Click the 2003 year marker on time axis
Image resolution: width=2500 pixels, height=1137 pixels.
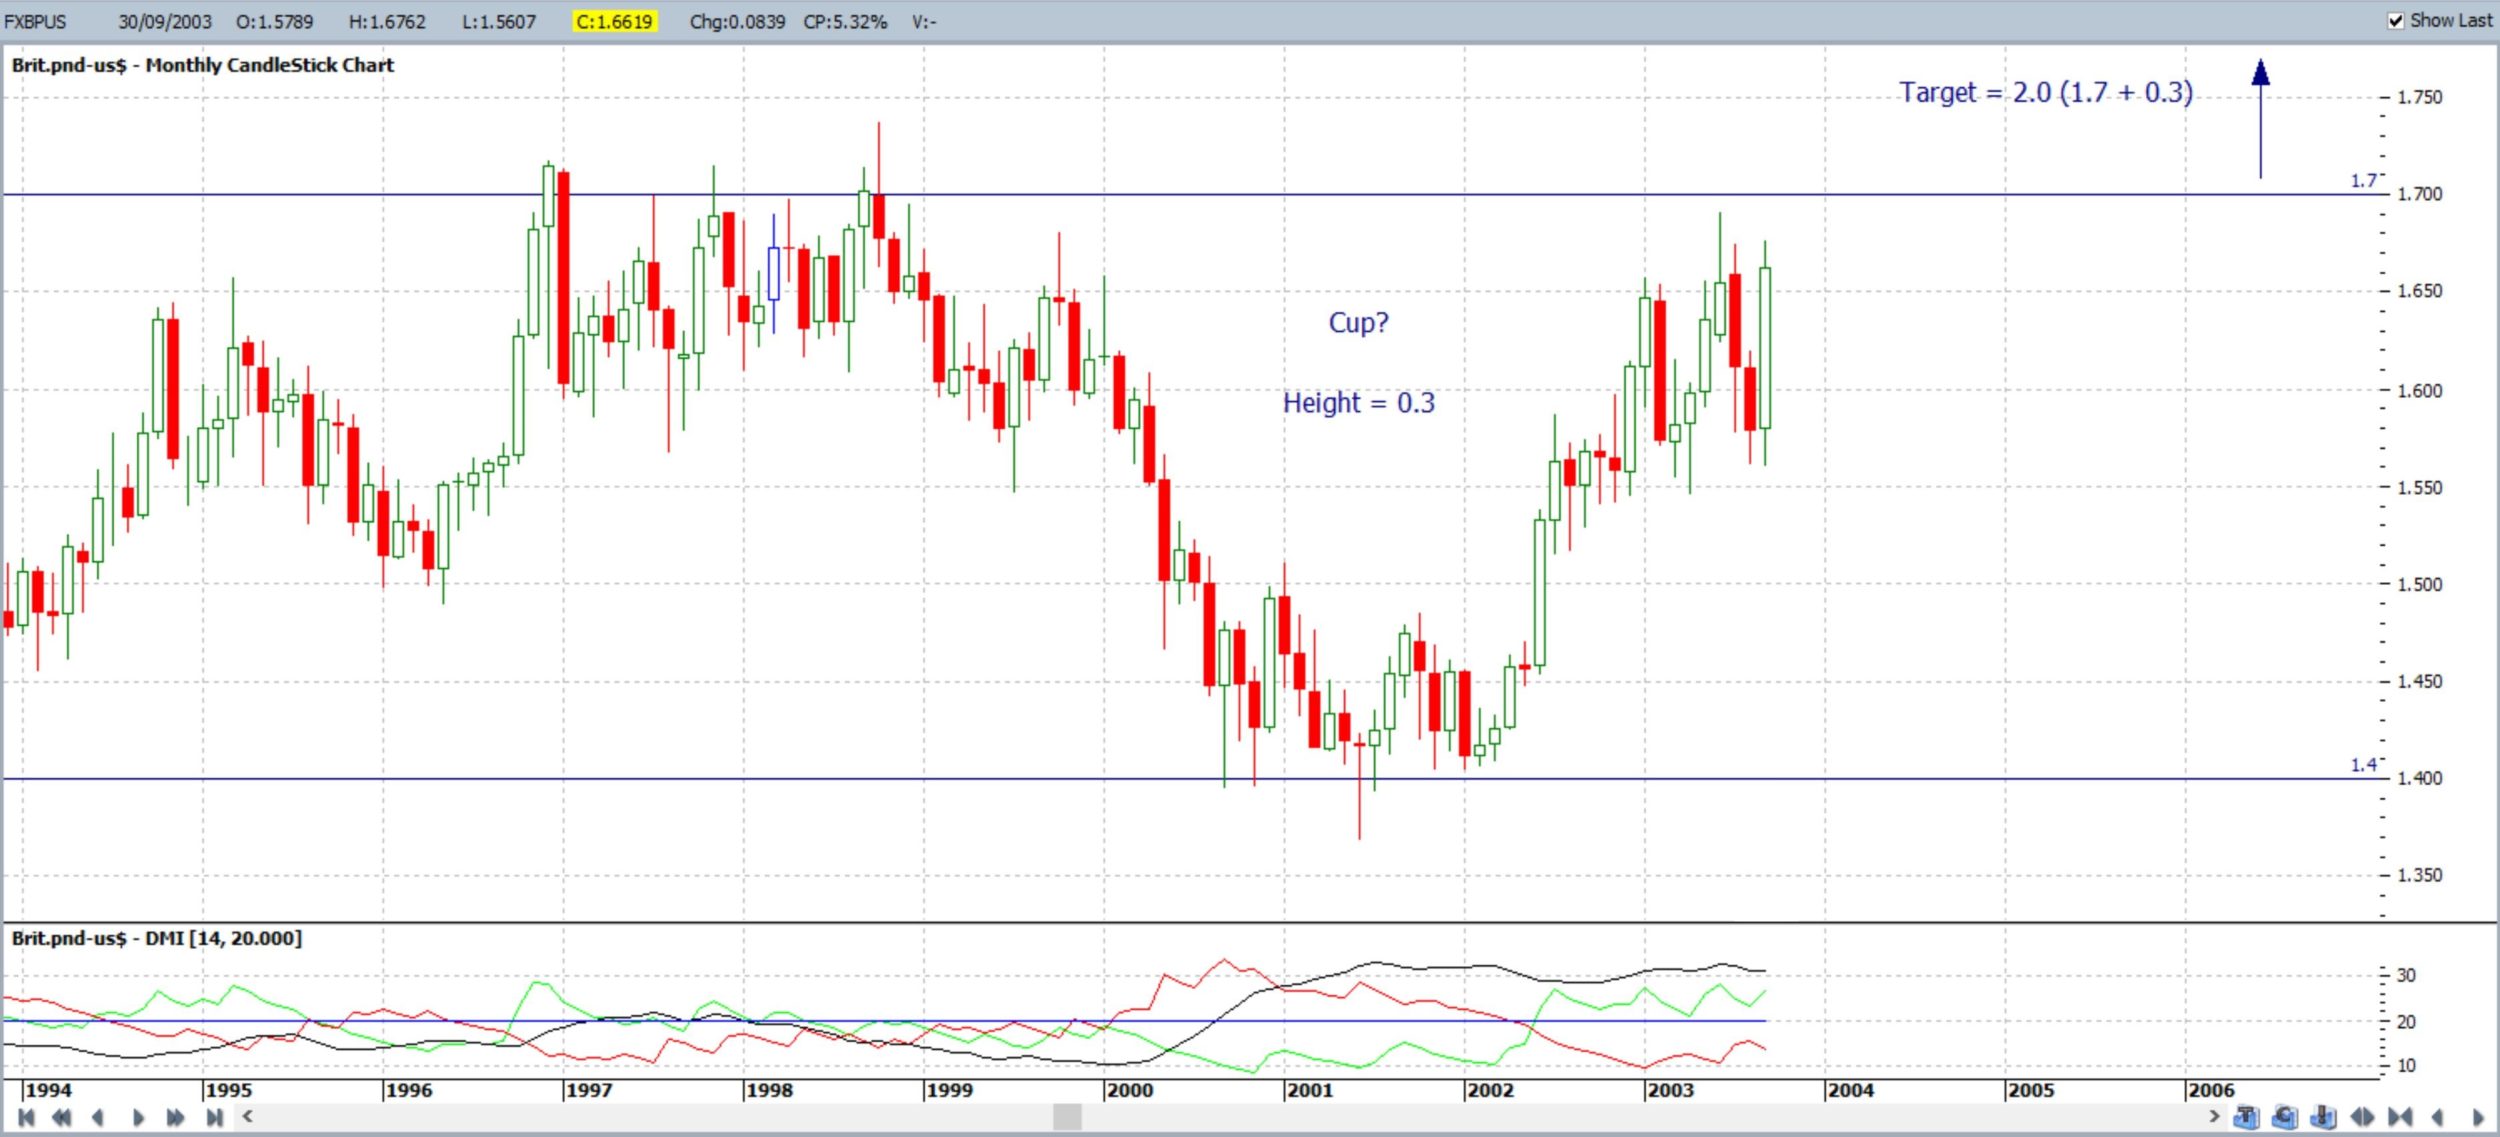[1670, 1090]
